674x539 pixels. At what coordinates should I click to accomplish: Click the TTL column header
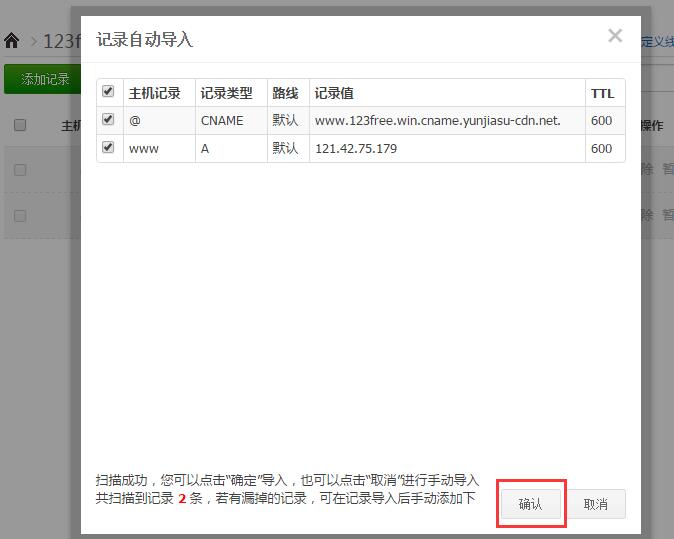602,93
